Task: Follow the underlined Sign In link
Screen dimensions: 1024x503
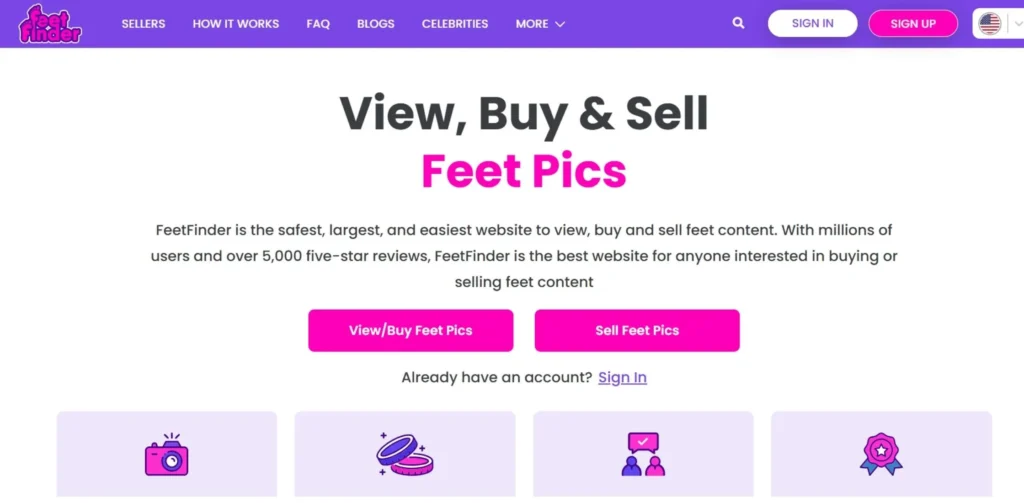Action: pyautogui.click(x=622, y=377)
